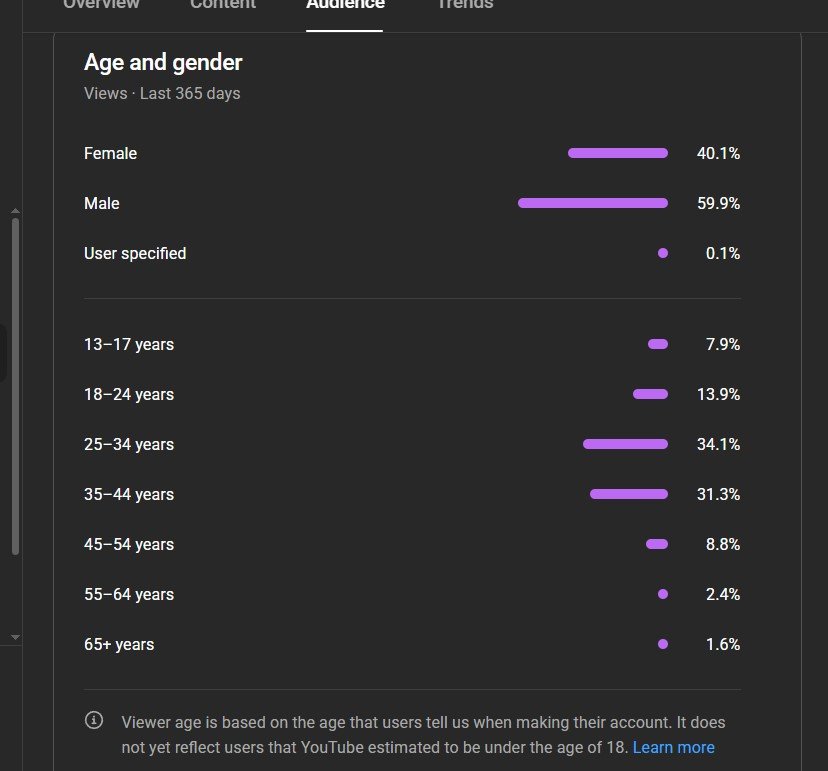Click the Male percentage bar
Viewport: 828px width, 771px height.
tap(592, 203)
